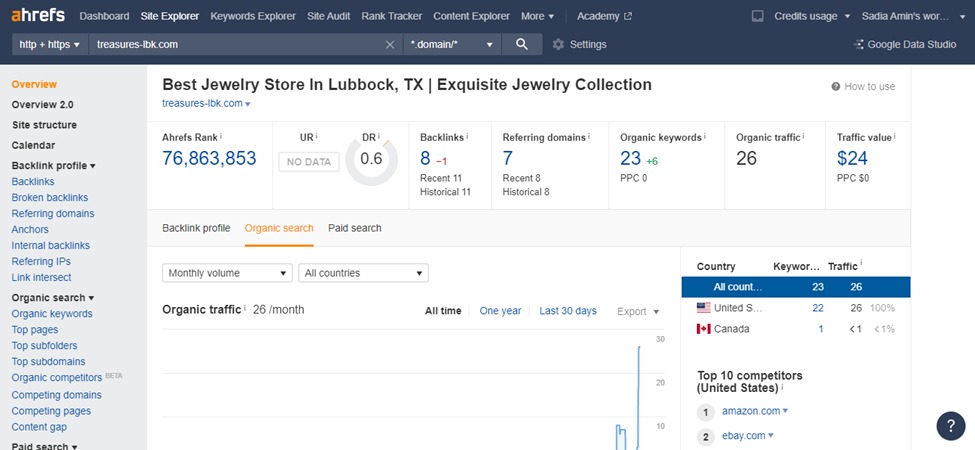The height and width of the screenshot is (450, 975).
Task: Open the All countries dropdown
Action: tap(363, 273)
